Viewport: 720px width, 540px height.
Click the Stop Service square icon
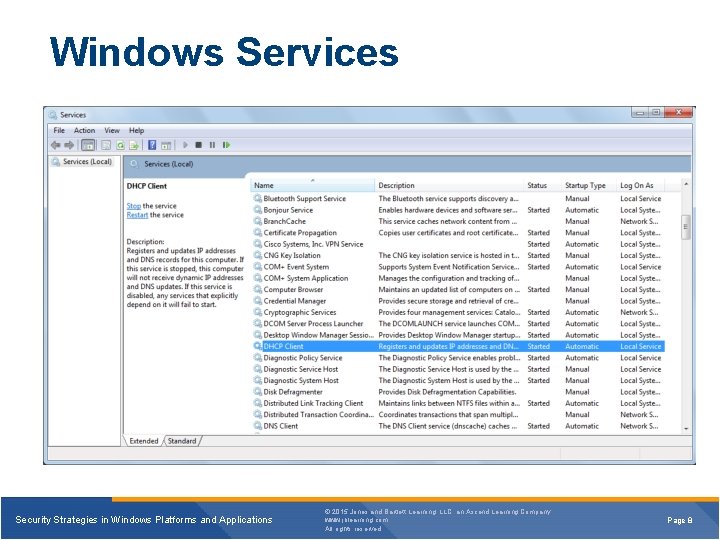[198, 145]
